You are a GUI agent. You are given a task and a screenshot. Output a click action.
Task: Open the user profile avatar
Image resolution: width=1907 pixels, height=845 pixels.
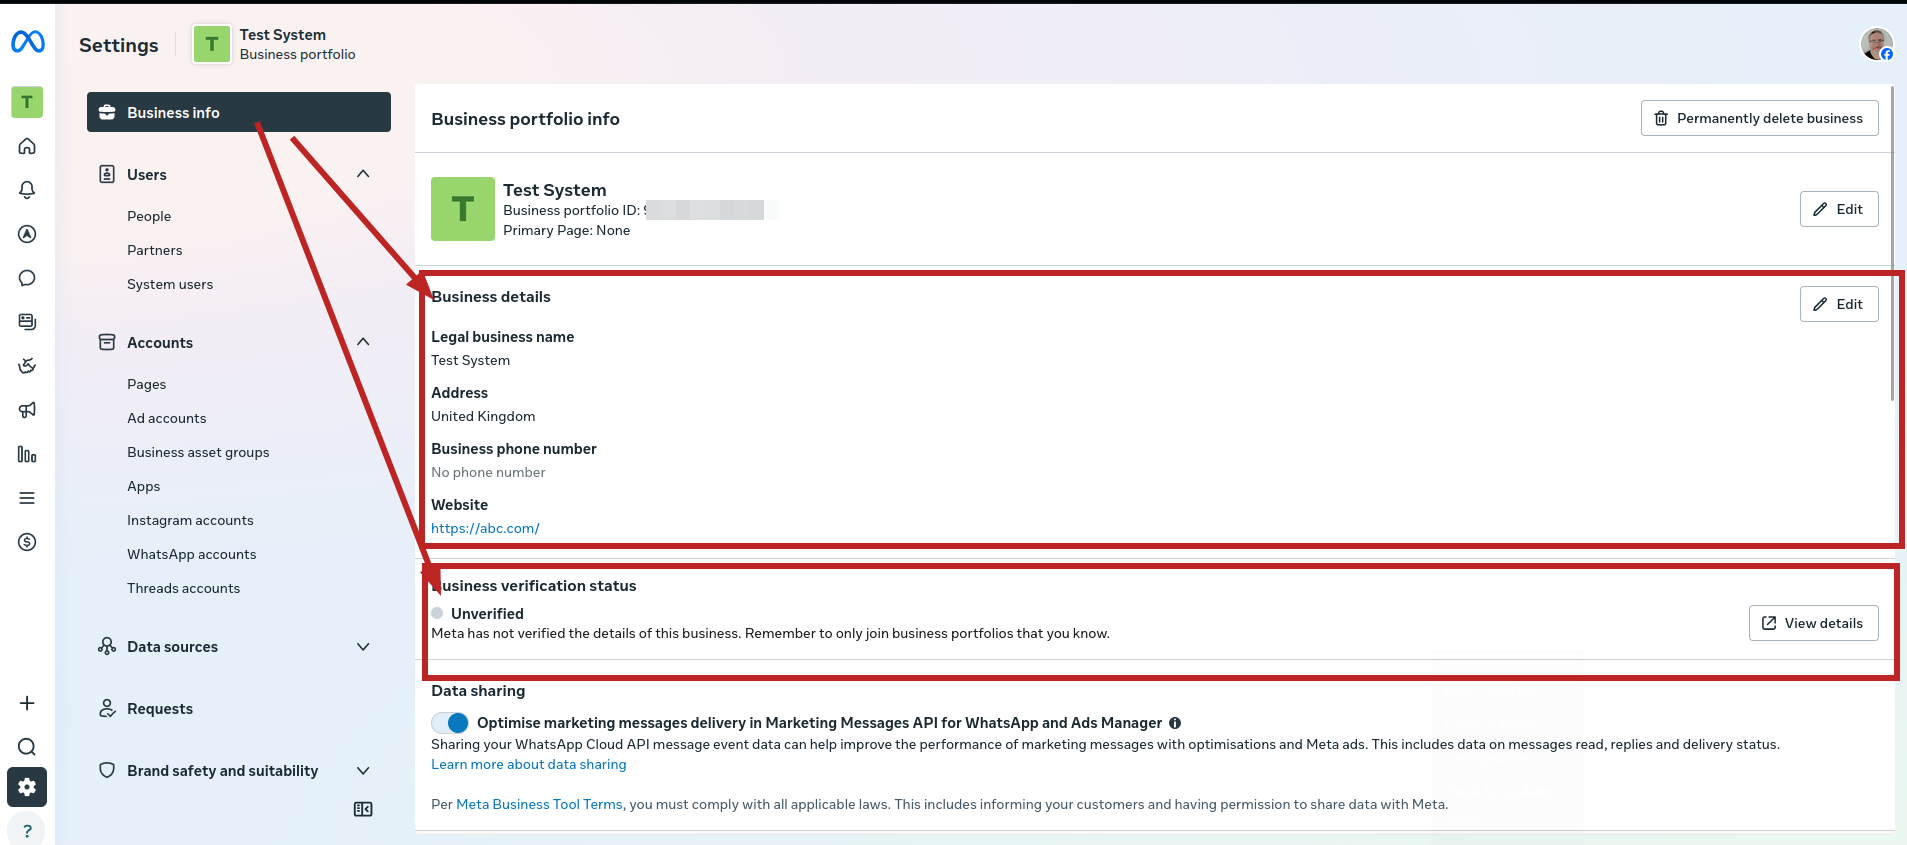[x=1877, y=44]
